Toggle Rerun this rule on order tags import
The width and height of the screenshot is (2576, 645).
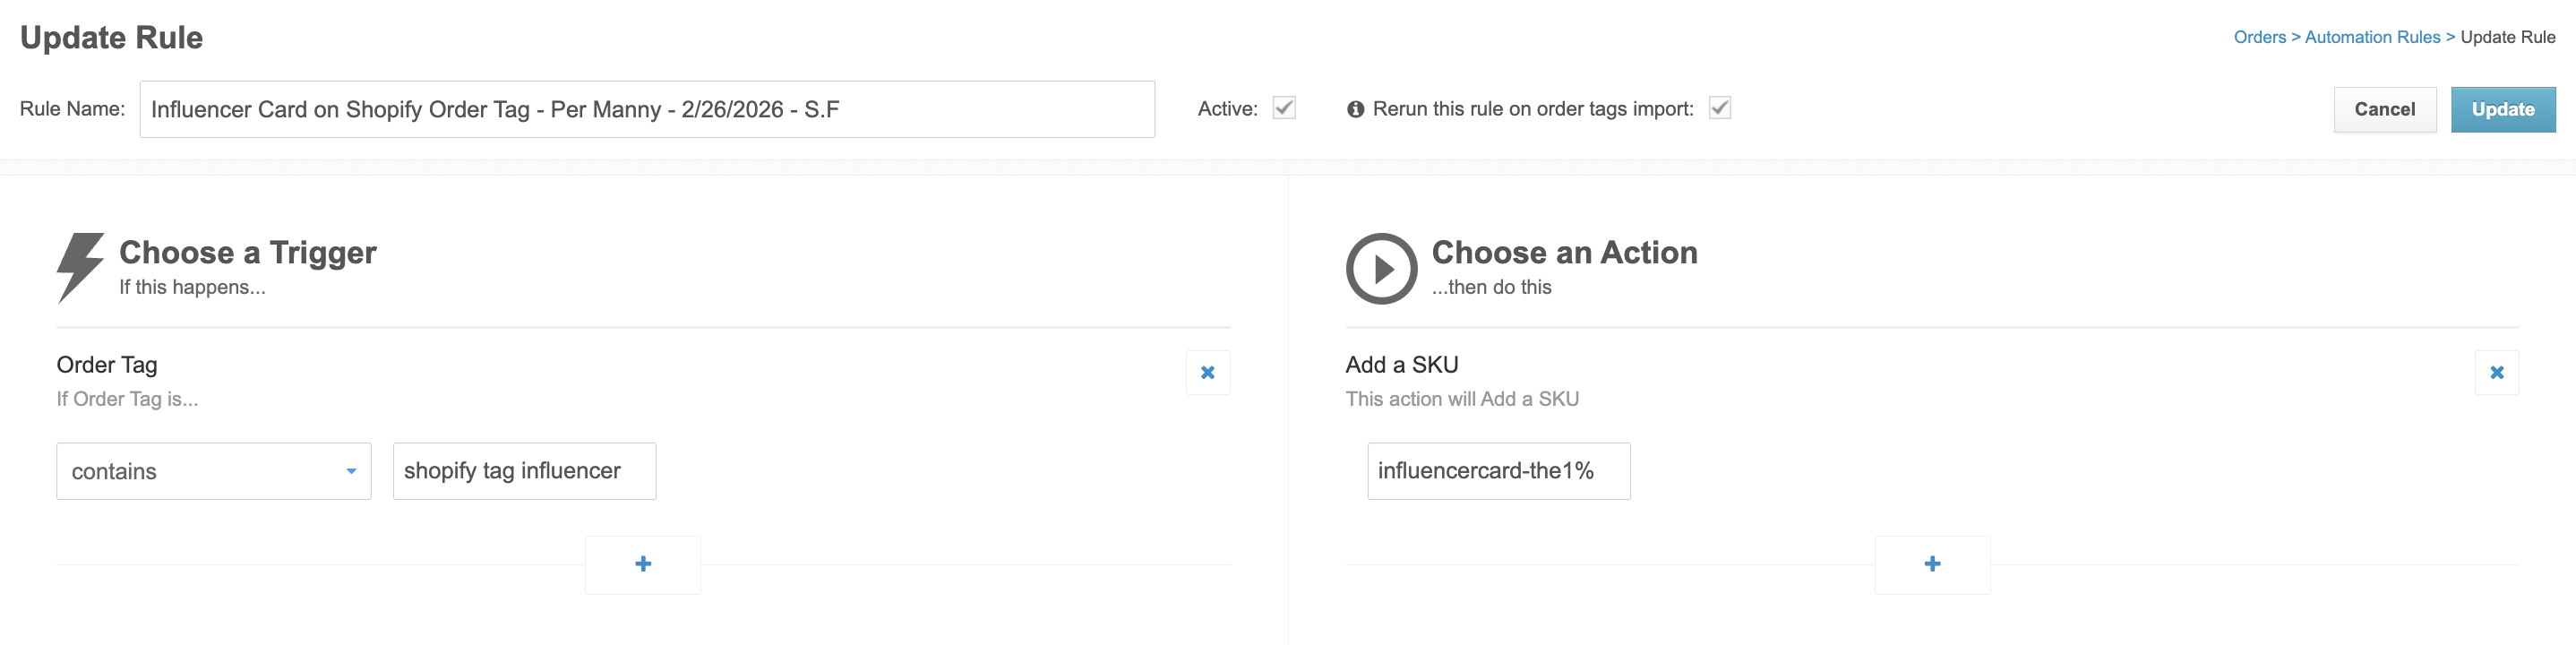coord(1719,108)
